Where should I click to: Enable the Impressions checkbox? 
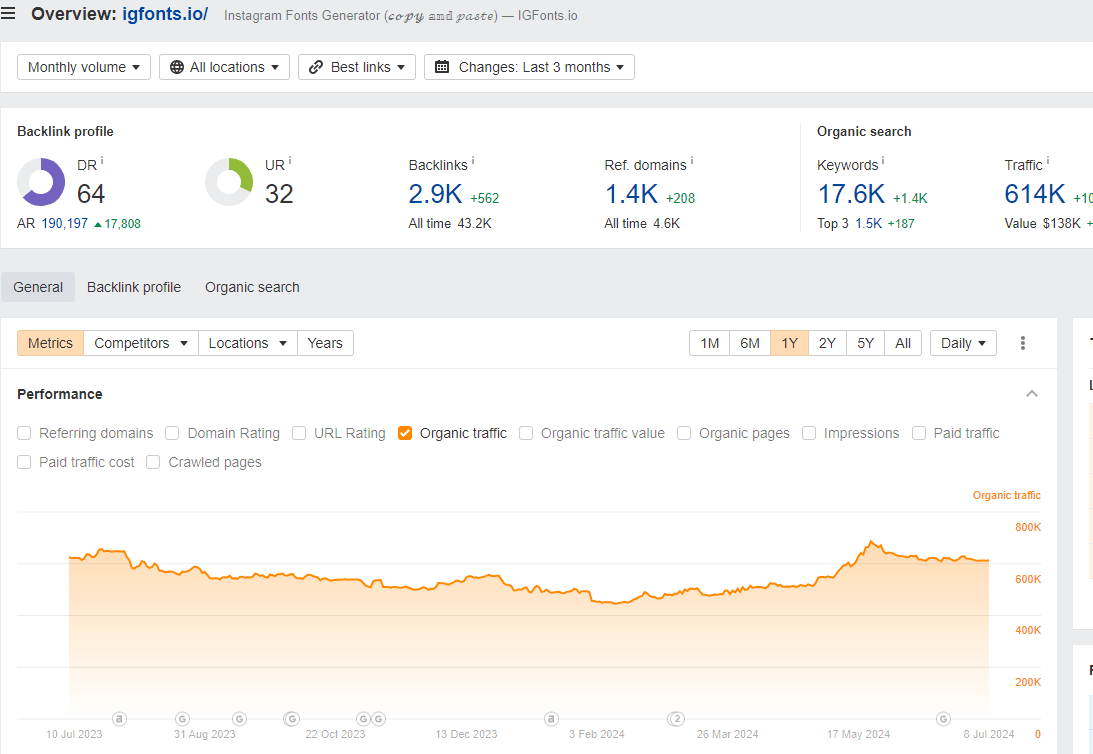tap(809, 433)
